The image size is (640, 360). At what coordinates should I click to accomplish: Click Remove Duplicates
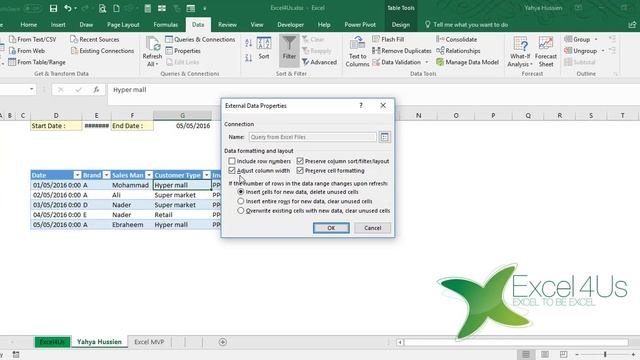pos(402,51)
